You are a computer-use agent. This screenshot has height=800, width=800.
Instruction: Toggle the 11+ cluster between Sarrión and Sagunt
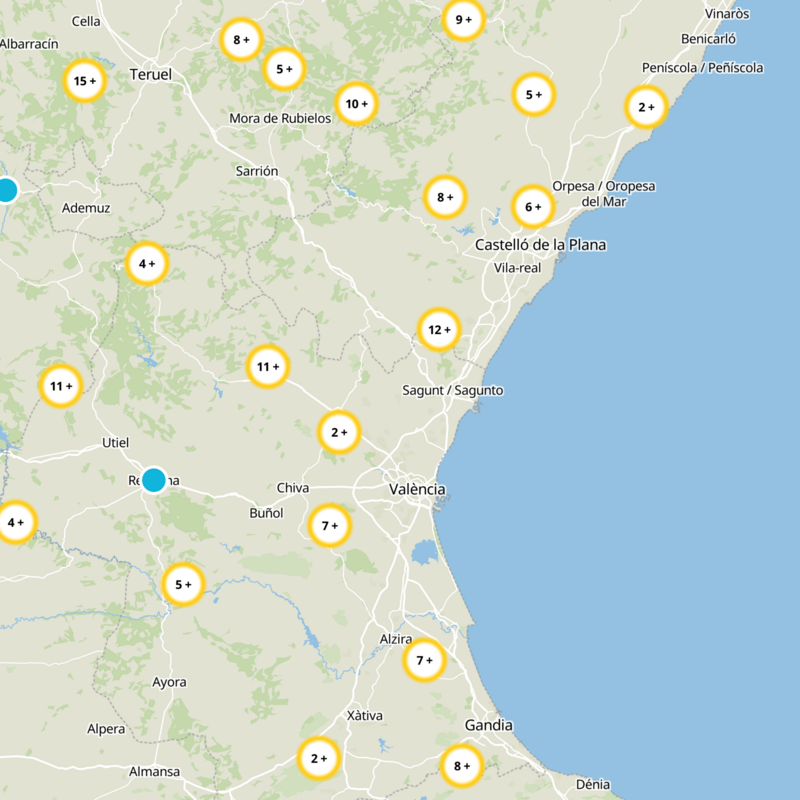[x=267, y=368]
